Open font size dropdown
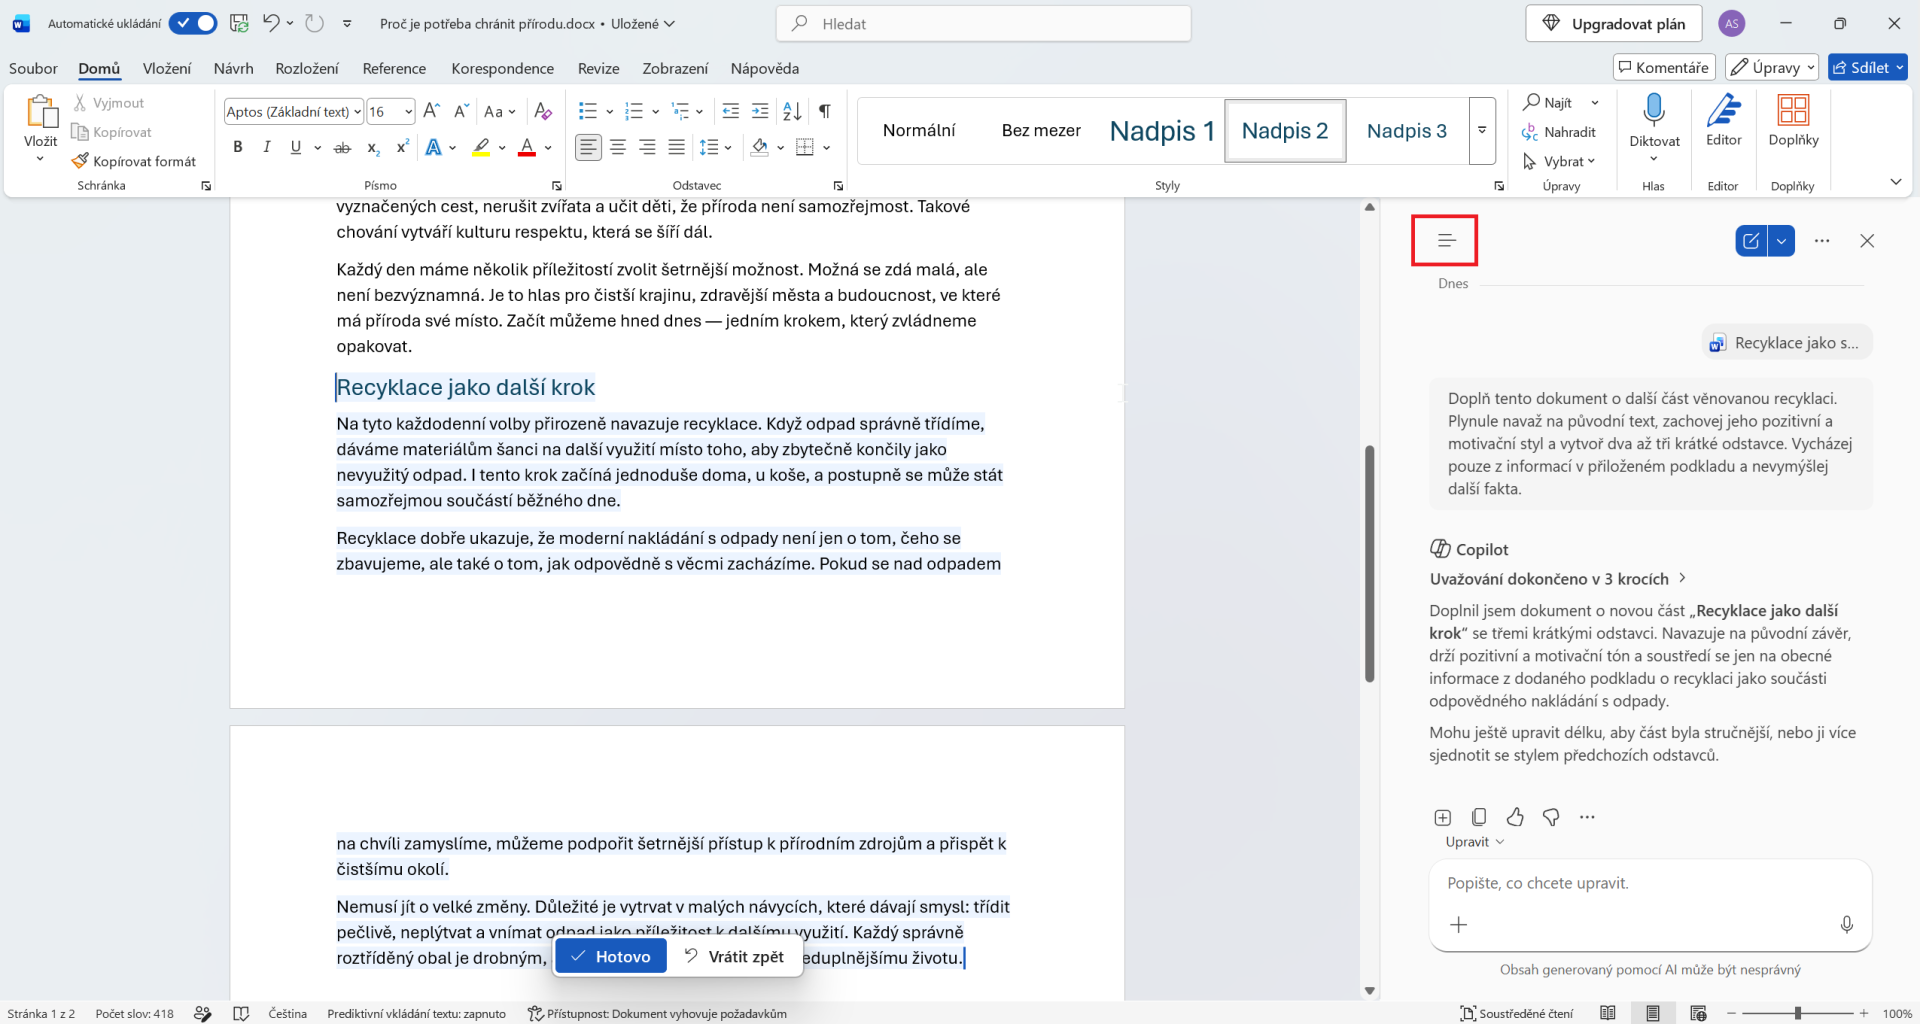 (408, 112)
